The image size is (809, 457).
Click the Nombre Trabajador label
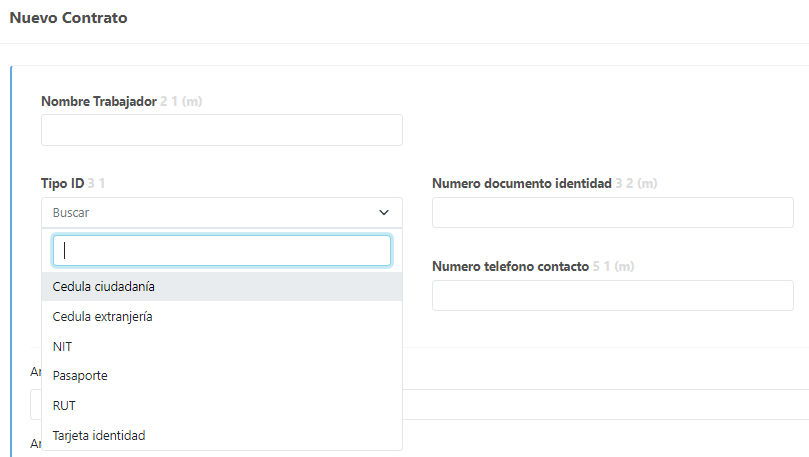coord(98,101)
